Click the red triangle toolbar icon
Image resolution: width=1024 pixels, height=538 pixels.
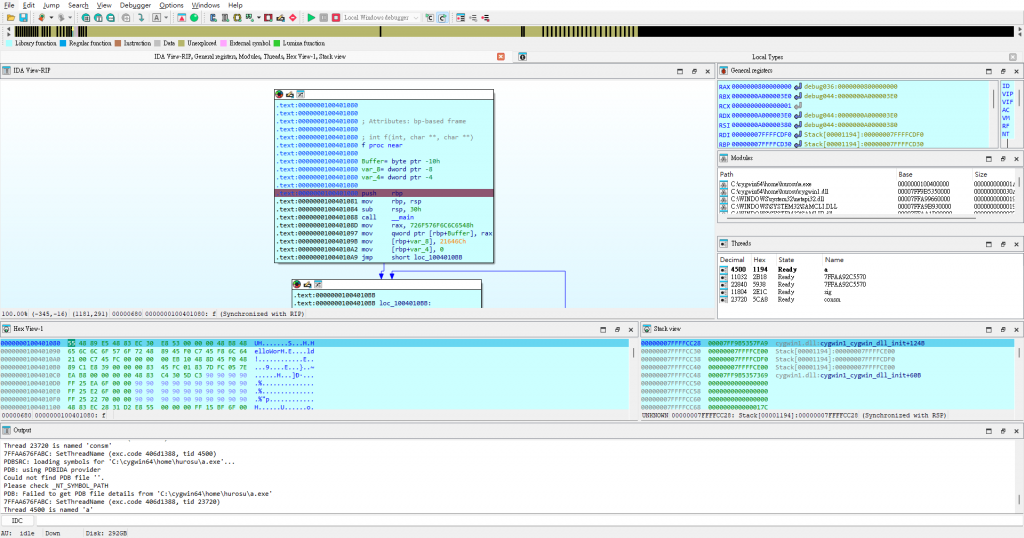(182, 18)
